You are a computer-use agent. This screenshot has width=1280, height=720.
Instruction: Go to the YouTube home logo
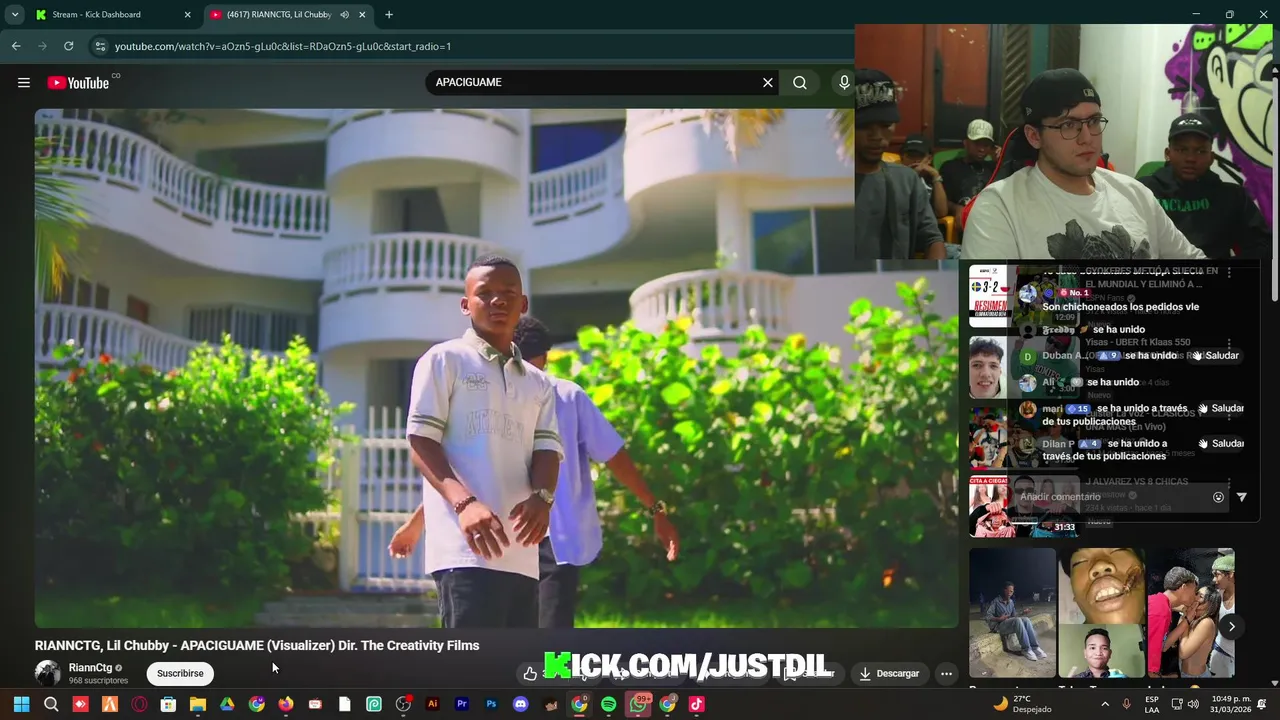tap(78, 83)
